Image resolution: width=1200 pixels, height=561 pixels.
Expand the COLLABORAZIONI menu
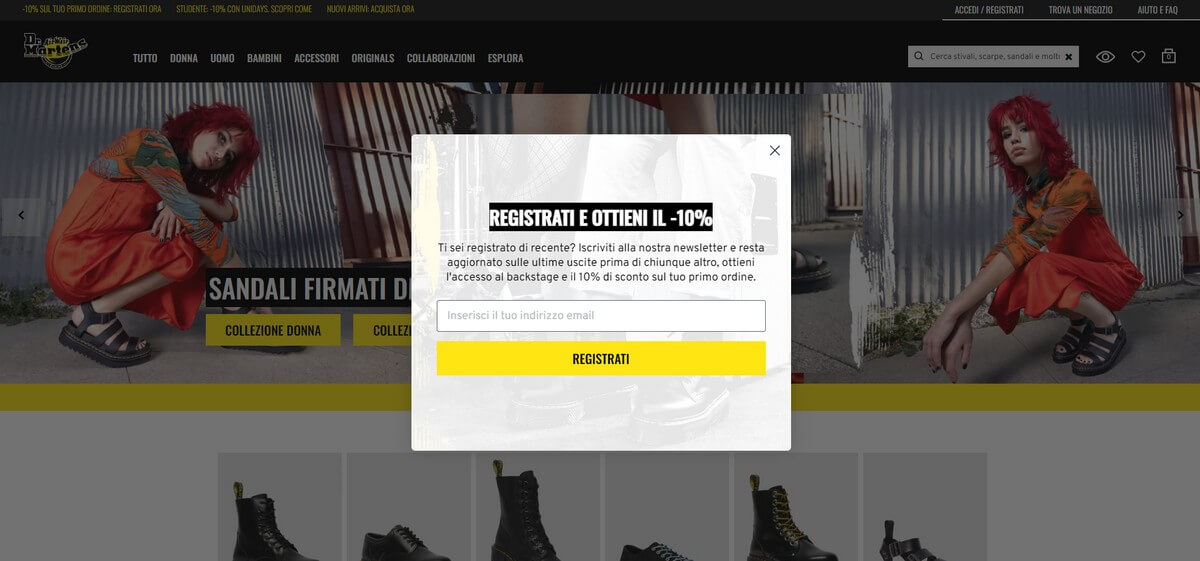(x=441, y=58)
